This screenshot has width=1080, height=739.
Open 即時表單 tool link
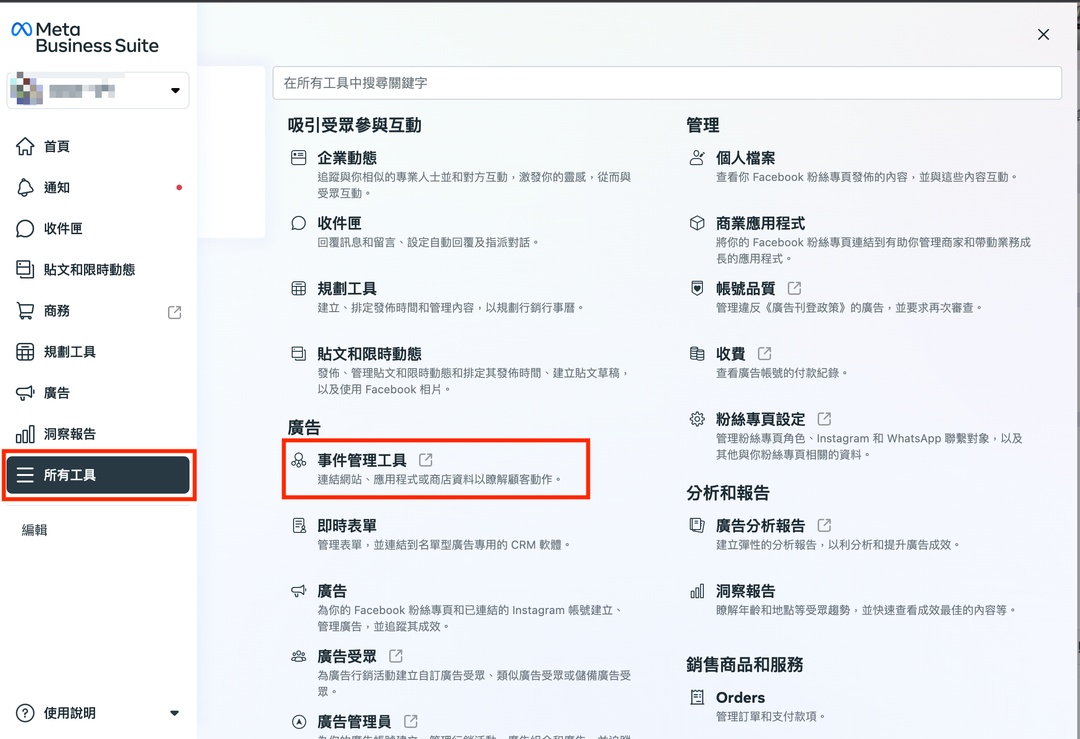coord(346,526)
